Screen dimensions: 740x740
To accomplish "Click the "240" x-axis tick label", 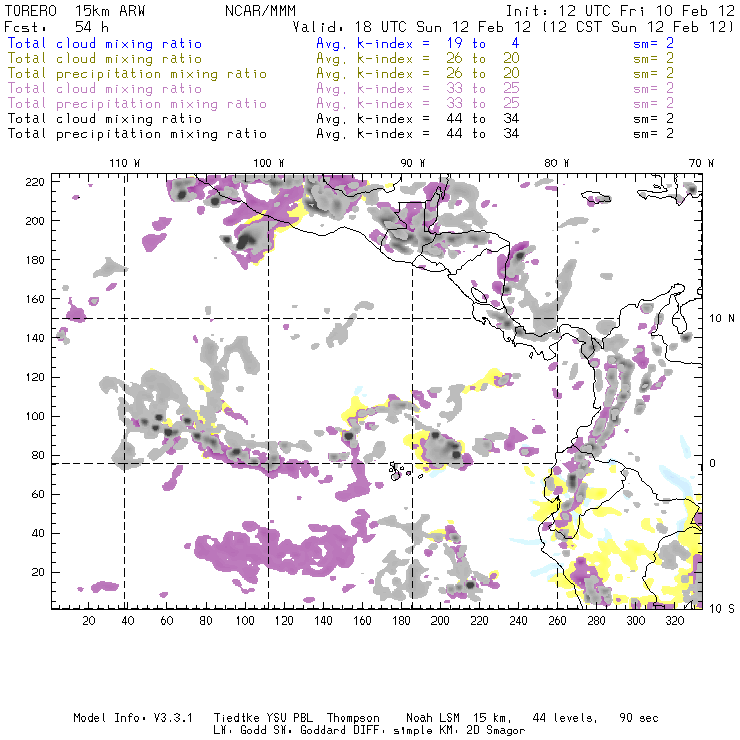I will point(518,621).
